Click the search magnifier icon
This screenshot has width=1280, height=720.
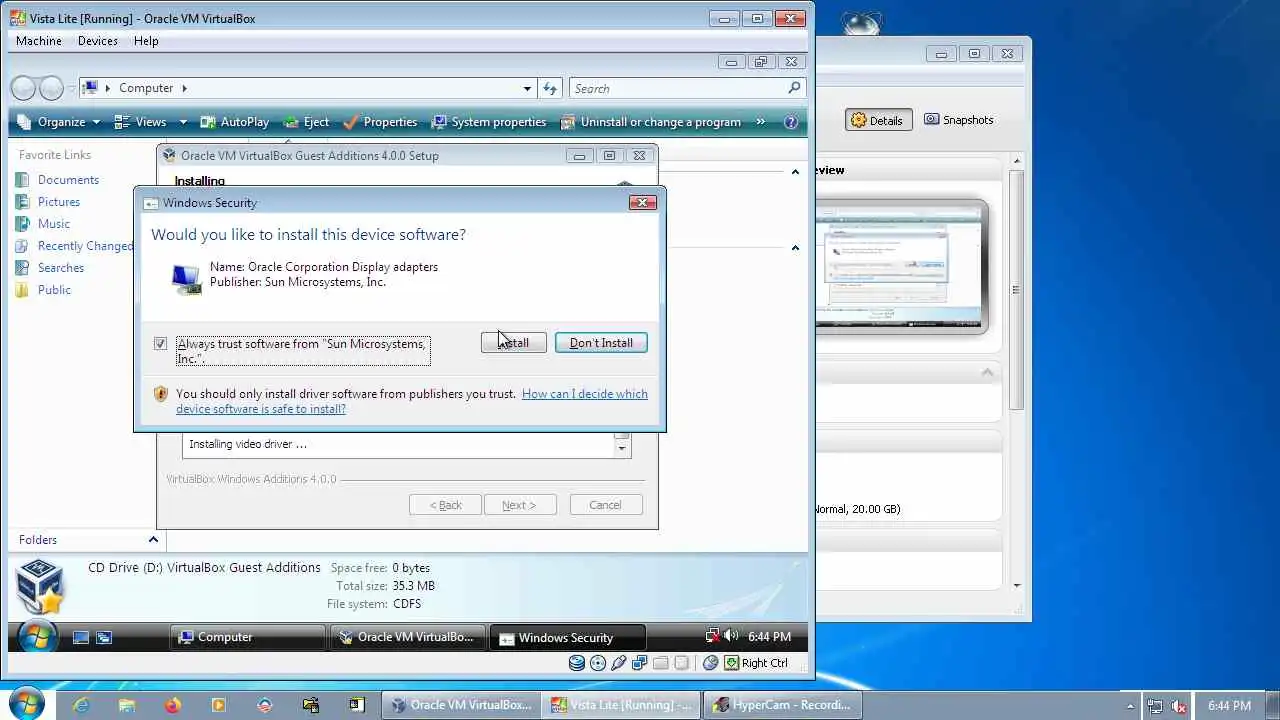(x=795, y=88)
